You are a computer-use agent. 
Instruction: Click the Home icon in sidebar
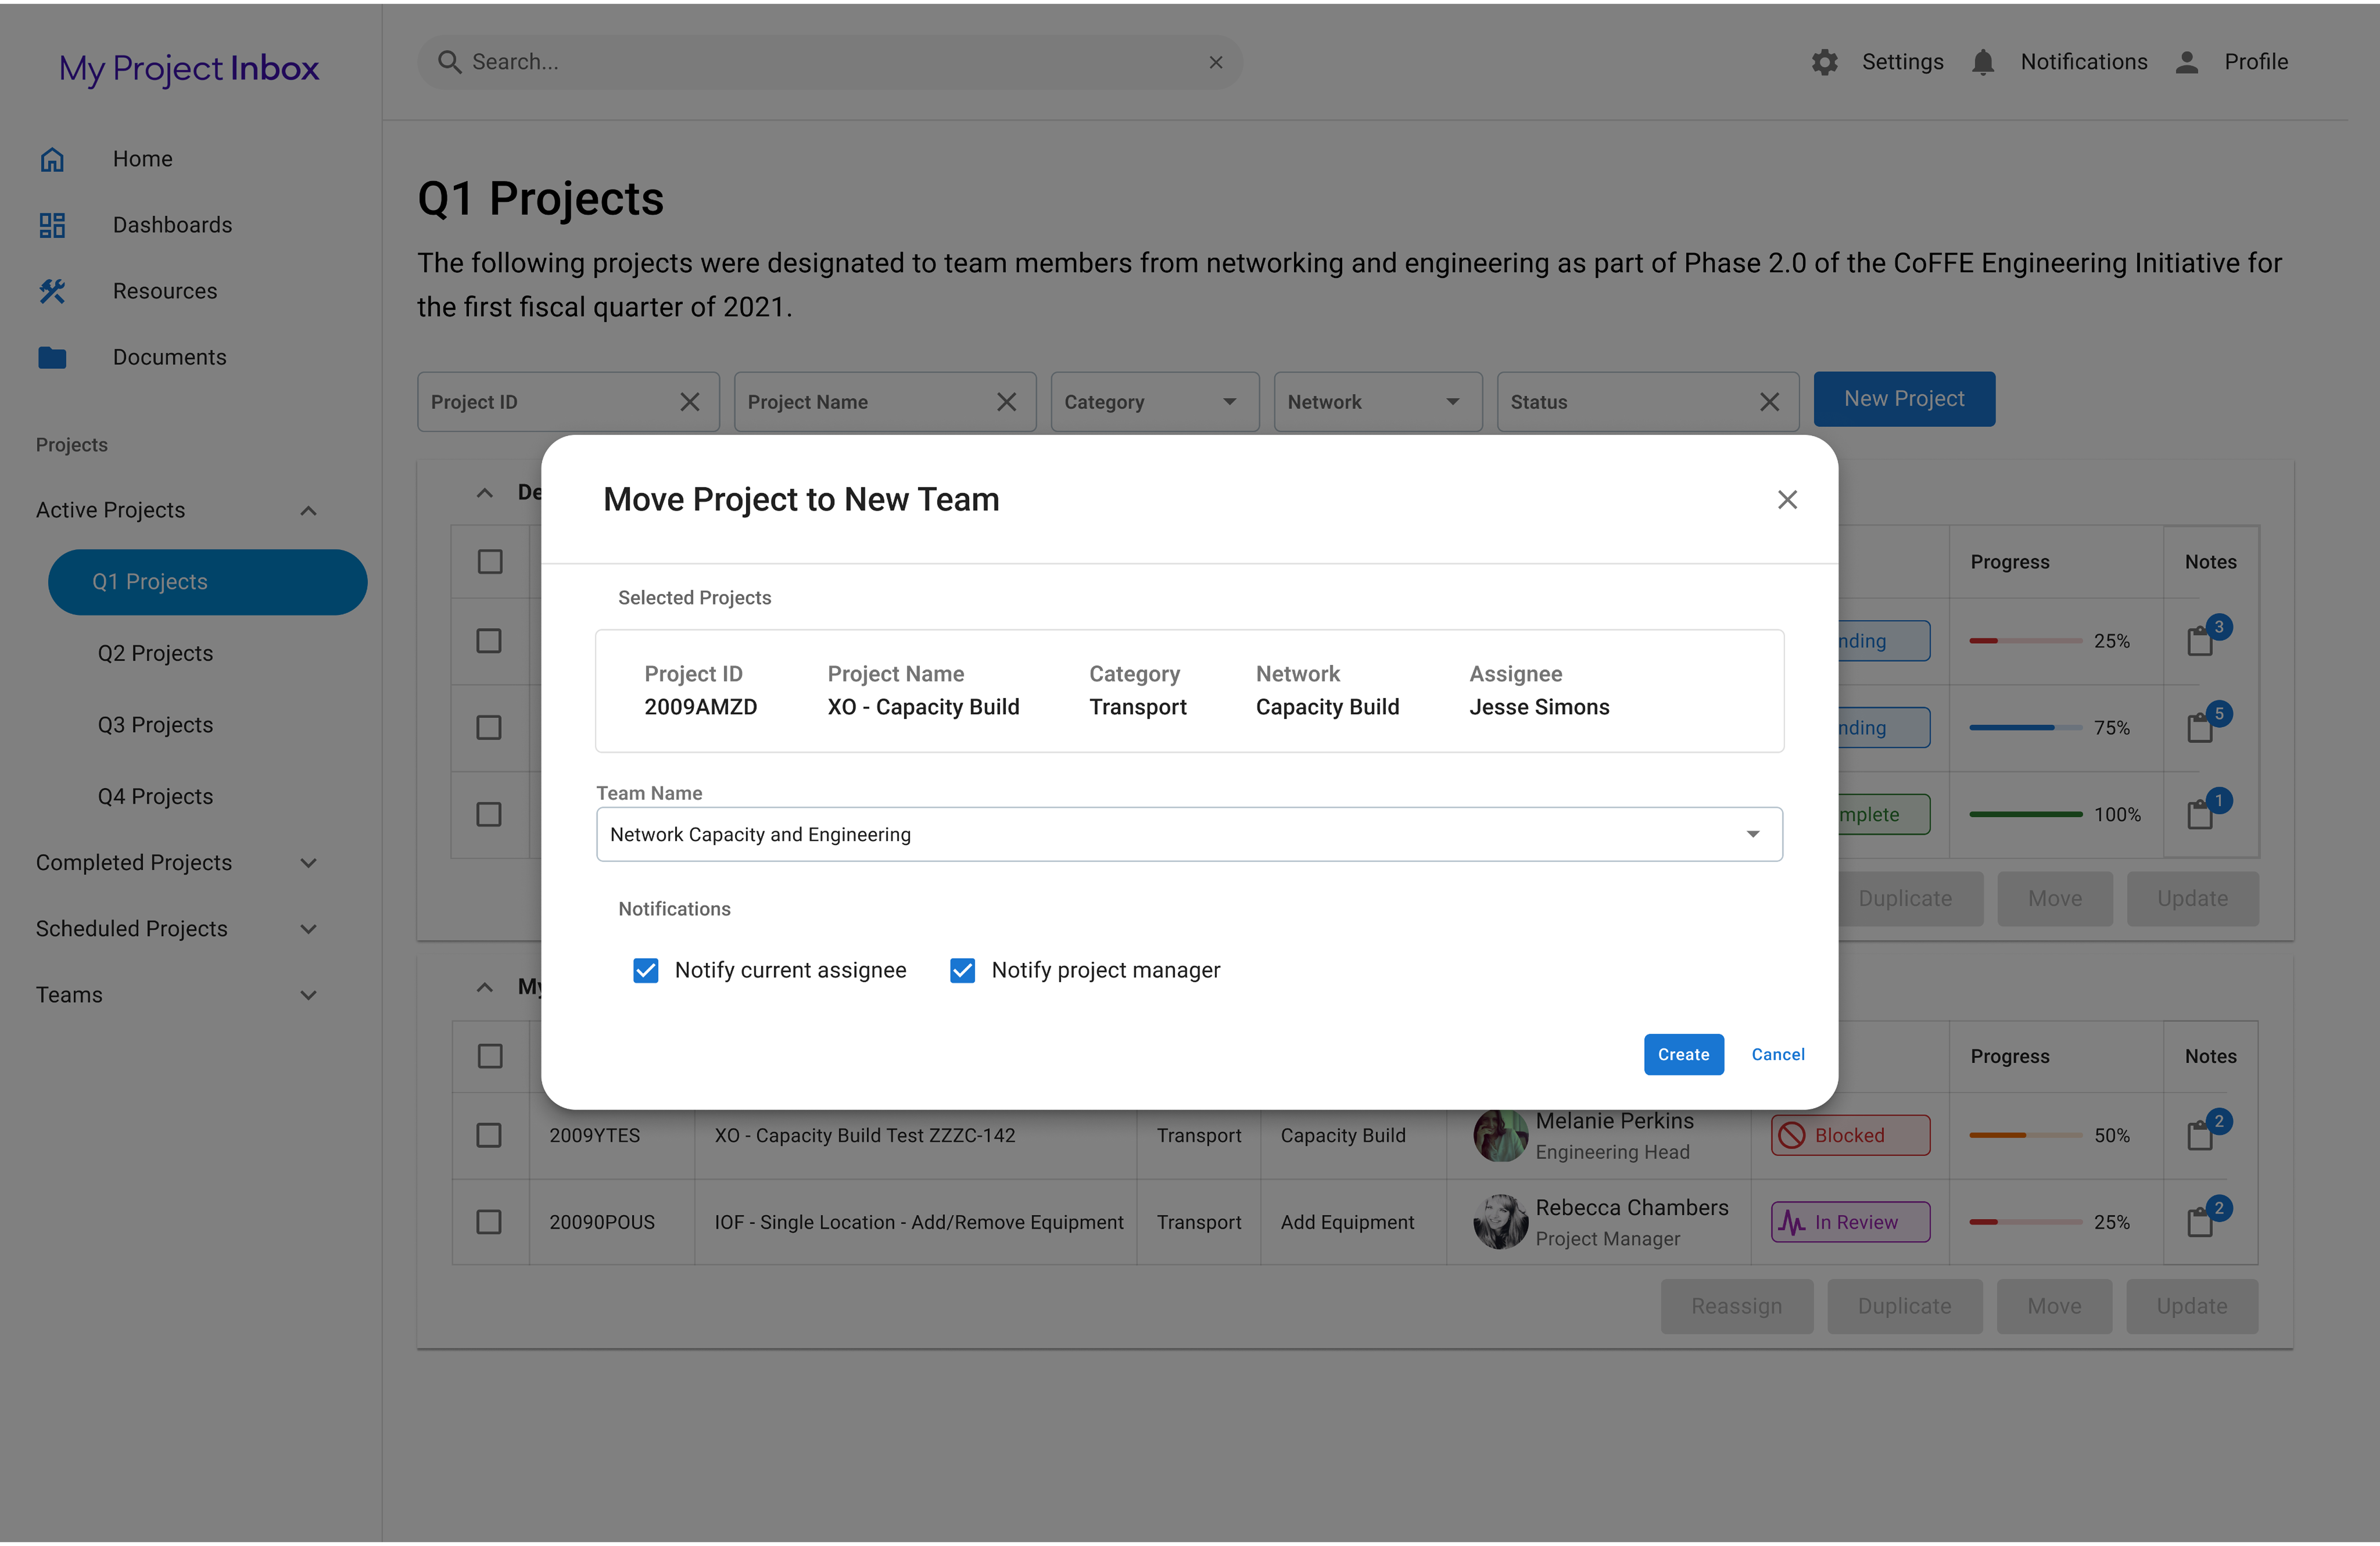52,159
